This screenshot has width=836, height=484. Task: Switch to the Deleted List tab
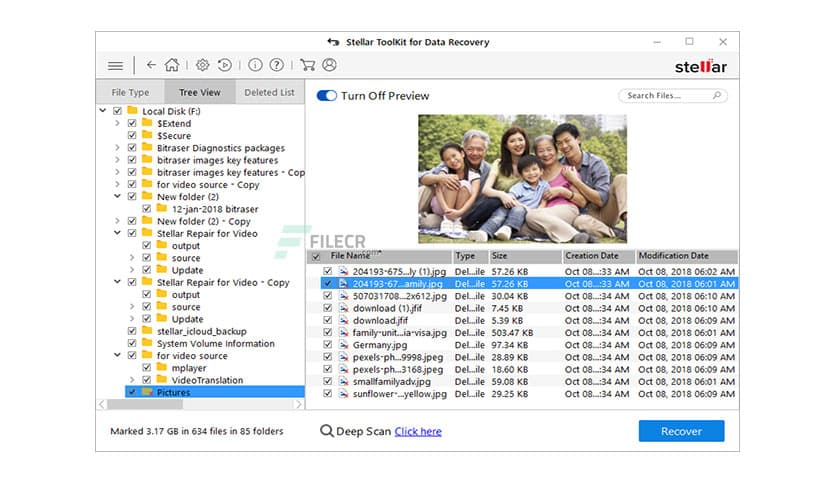point(269,92)
